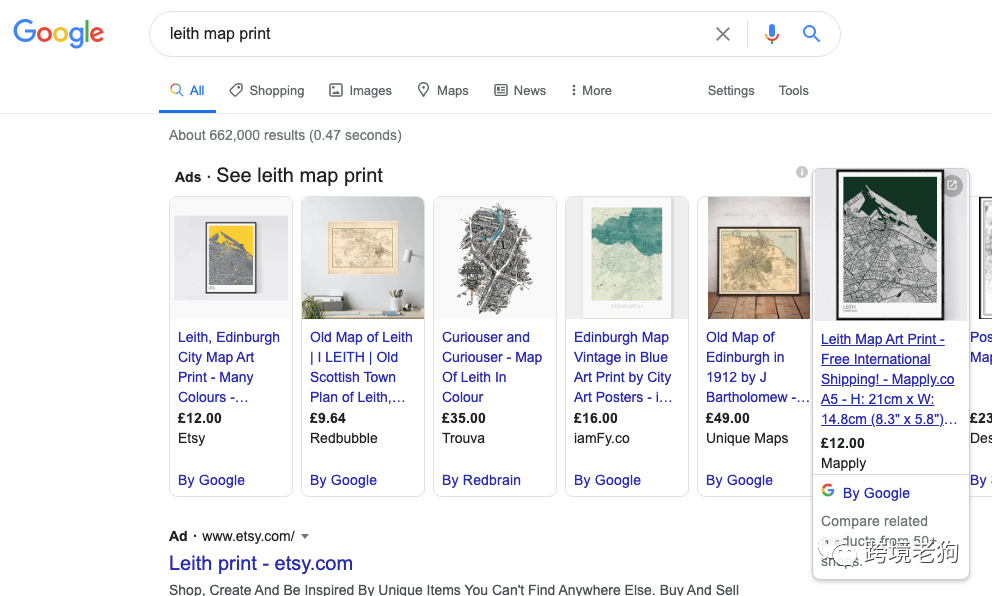The image size is (992, 596).
Task: Click By Redbrain under Trouva card
Action: tap(481, 480)
